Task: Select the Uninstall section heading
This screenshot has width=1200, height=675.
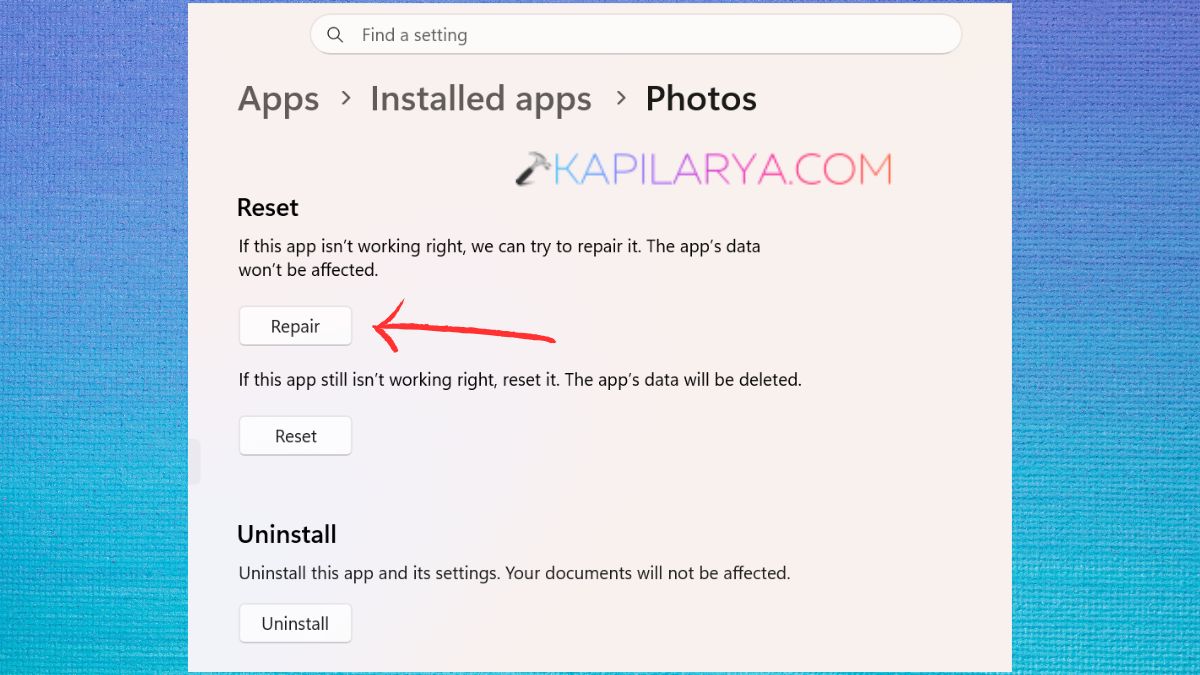Action: coord(287,534)
